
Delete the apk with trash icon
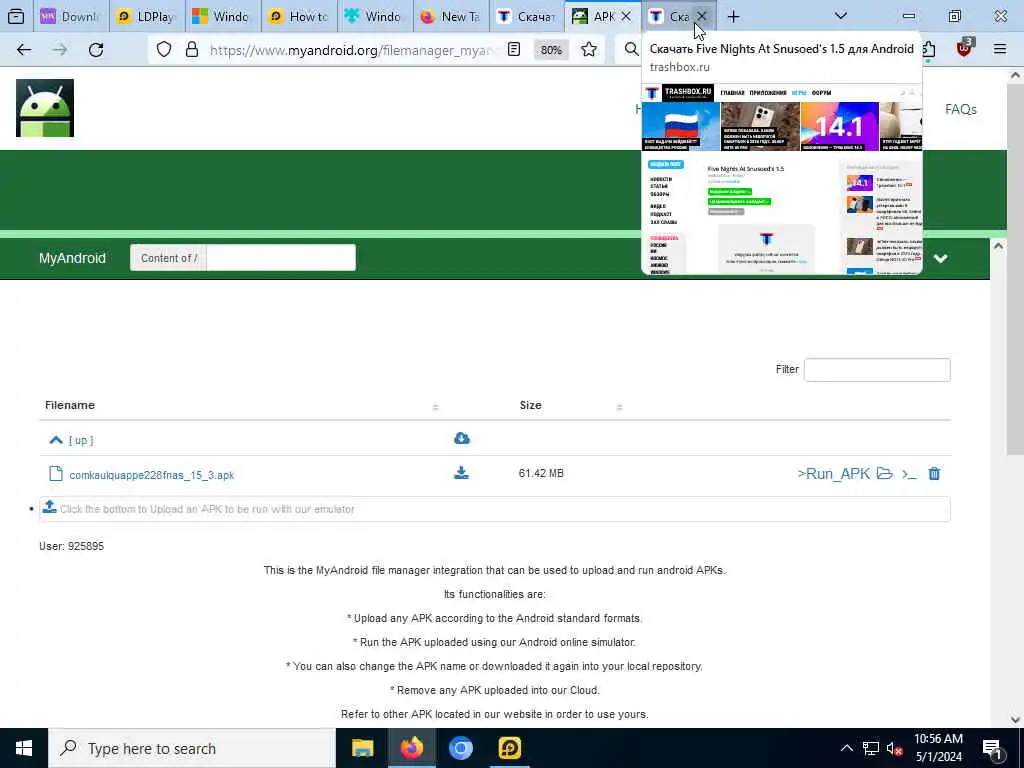pyautogui.click(x=935, y=473)
